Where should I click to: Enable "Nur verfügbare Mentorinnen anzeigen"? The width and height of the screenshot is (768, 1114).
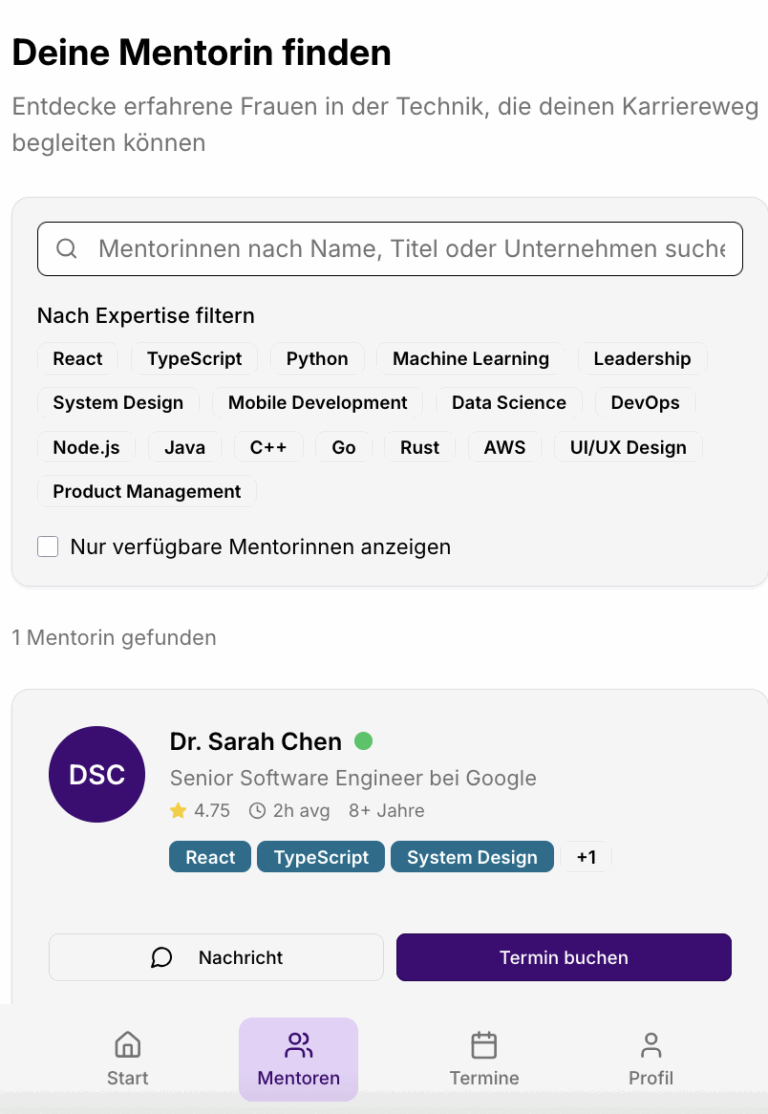pos(47,546)
